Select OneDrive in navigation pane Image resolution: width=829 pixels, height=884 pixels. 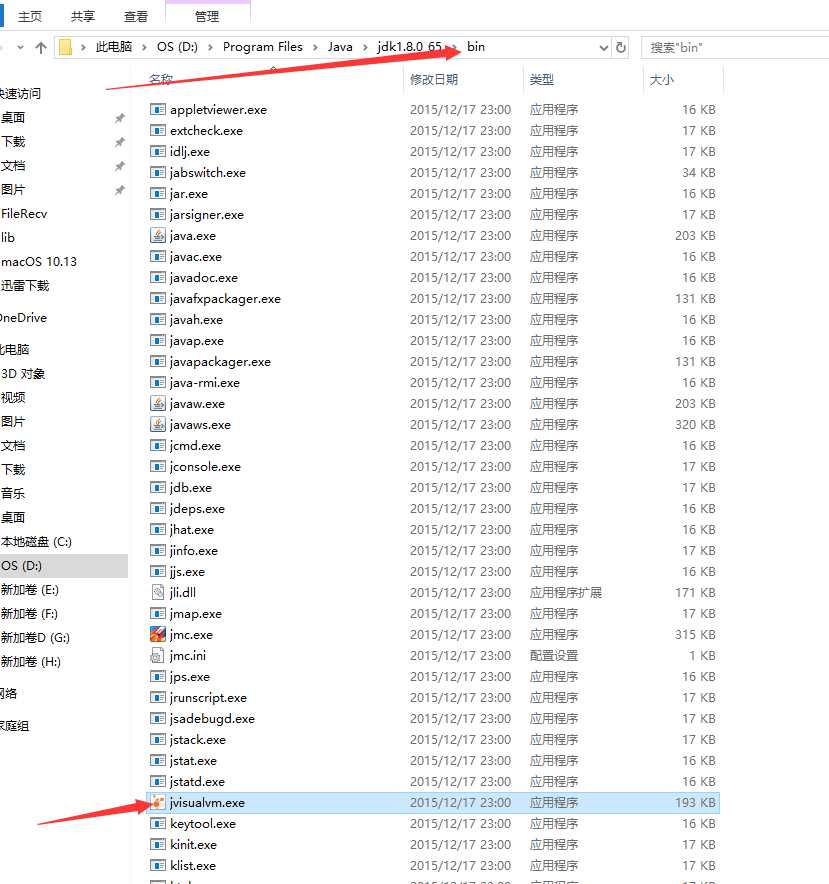(x=23, y=318)
